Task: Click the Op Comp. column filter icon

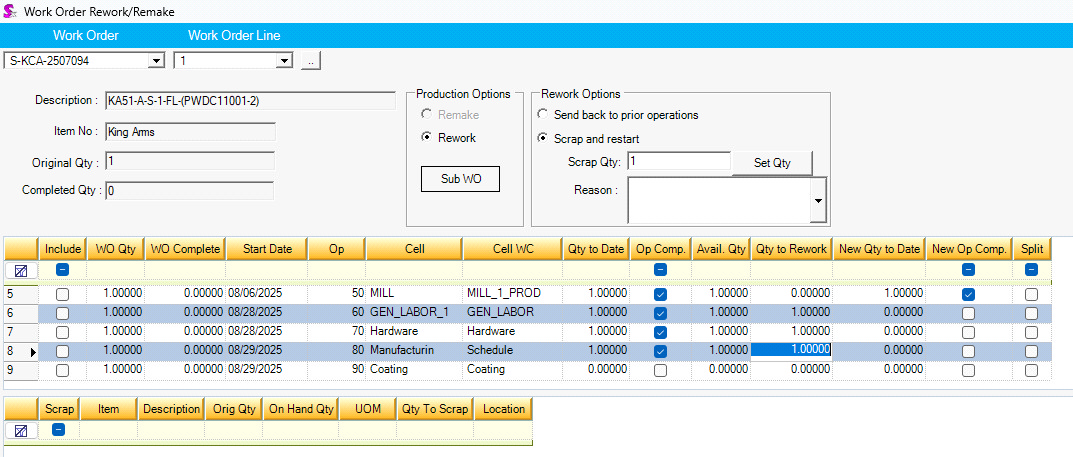Action: coord(660,270)
